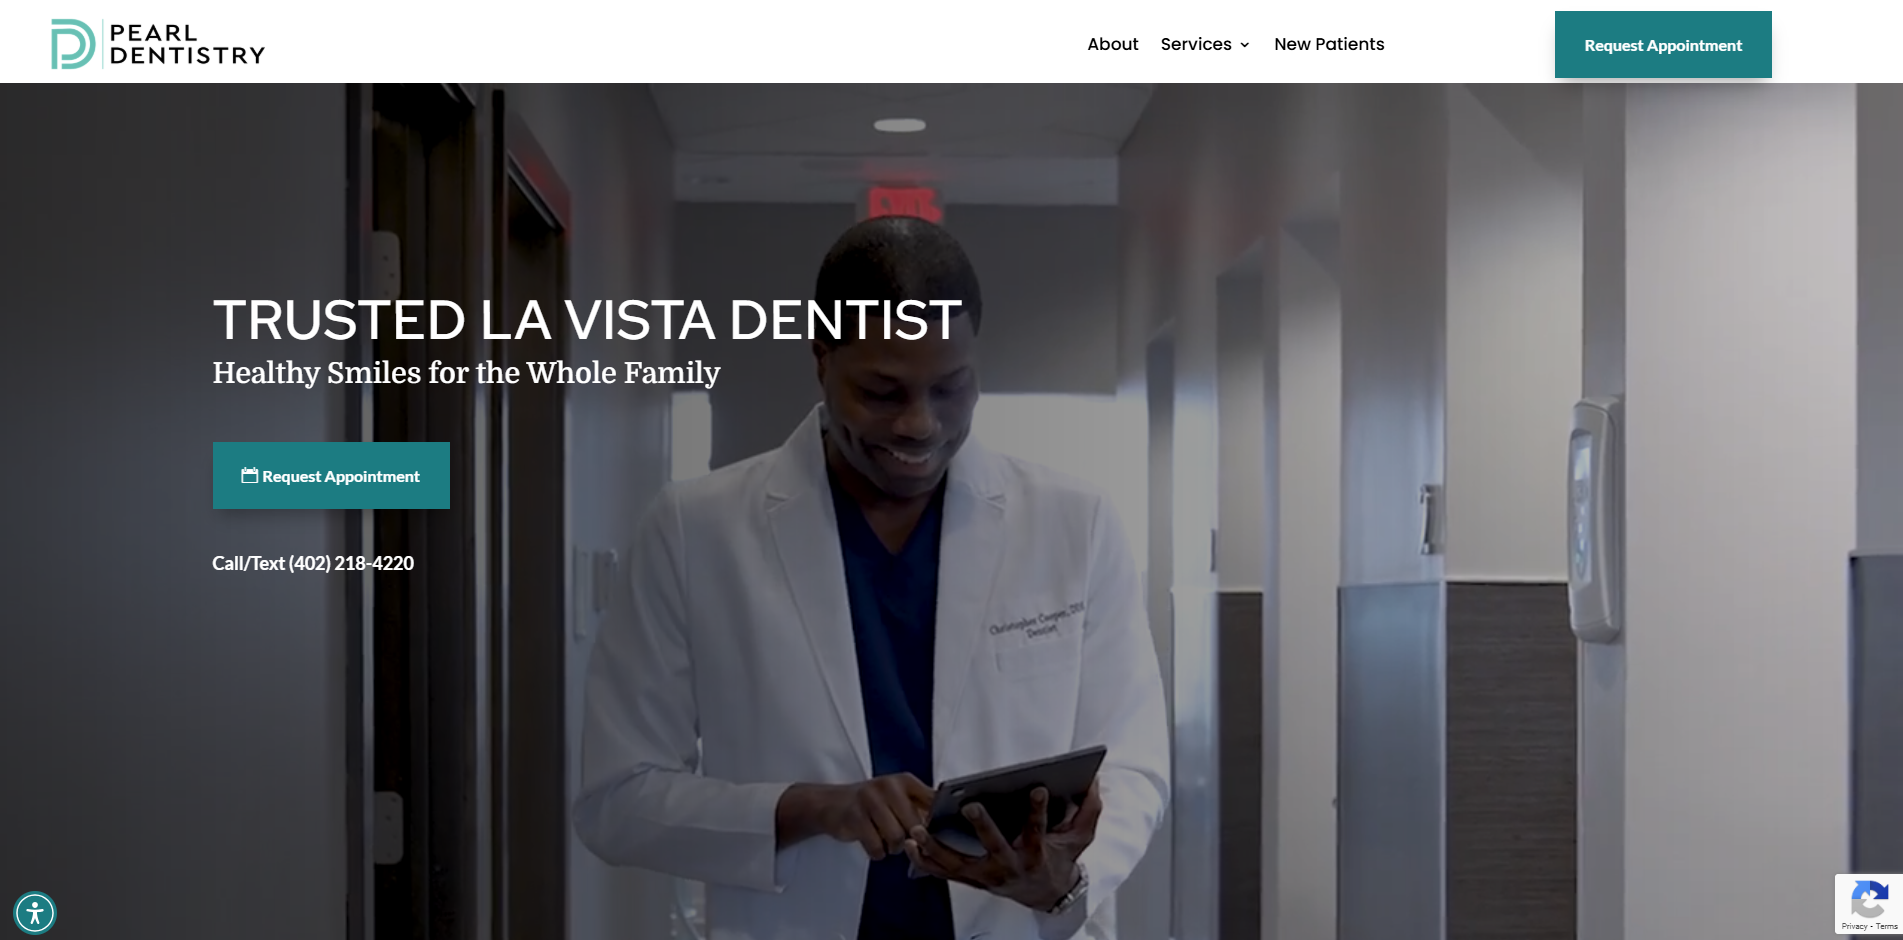Click the tablet held by the dentist
This screenshot has height=940, width=1903.
(1015, 799)
